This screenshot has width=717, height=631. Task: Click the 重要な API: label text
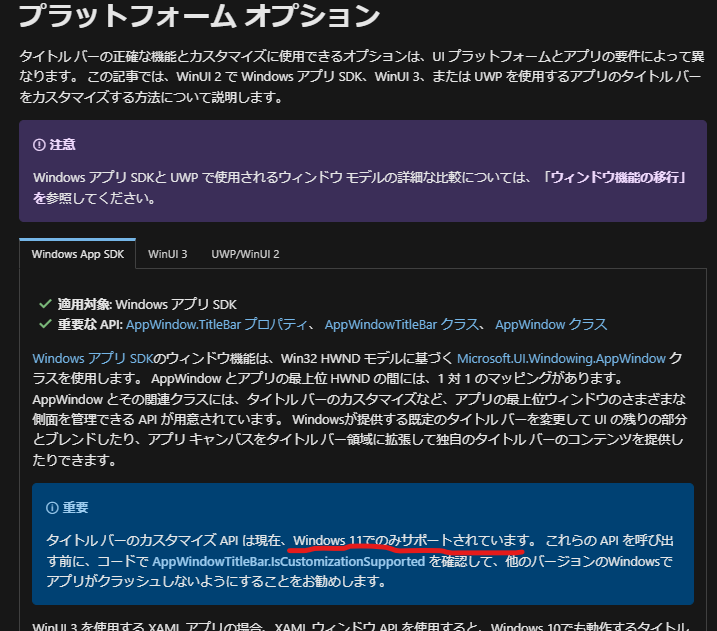click(90, 325)
